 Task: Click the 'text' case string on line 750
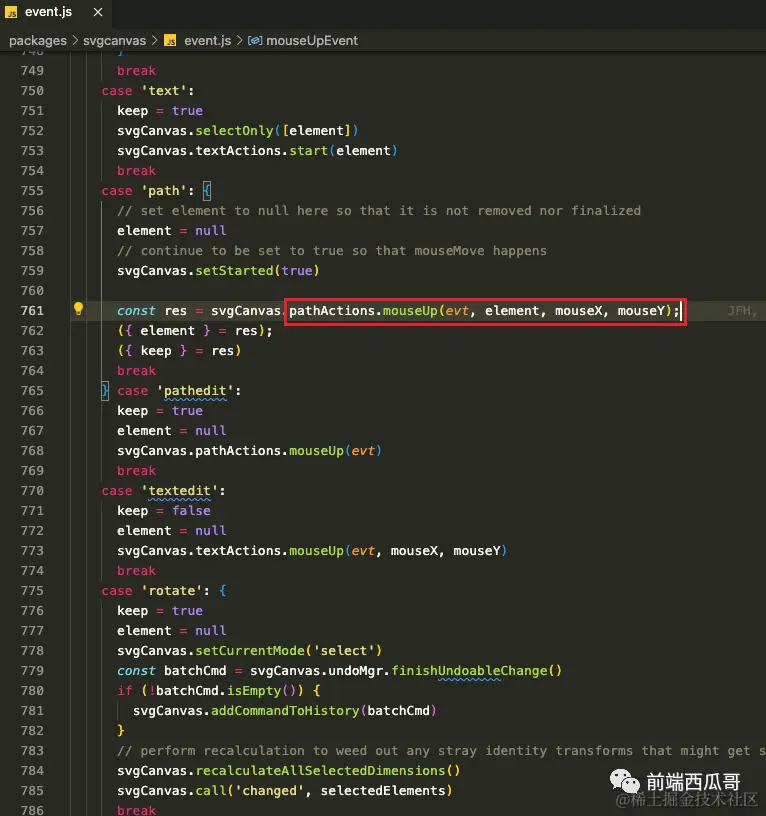tap(164, 91)
